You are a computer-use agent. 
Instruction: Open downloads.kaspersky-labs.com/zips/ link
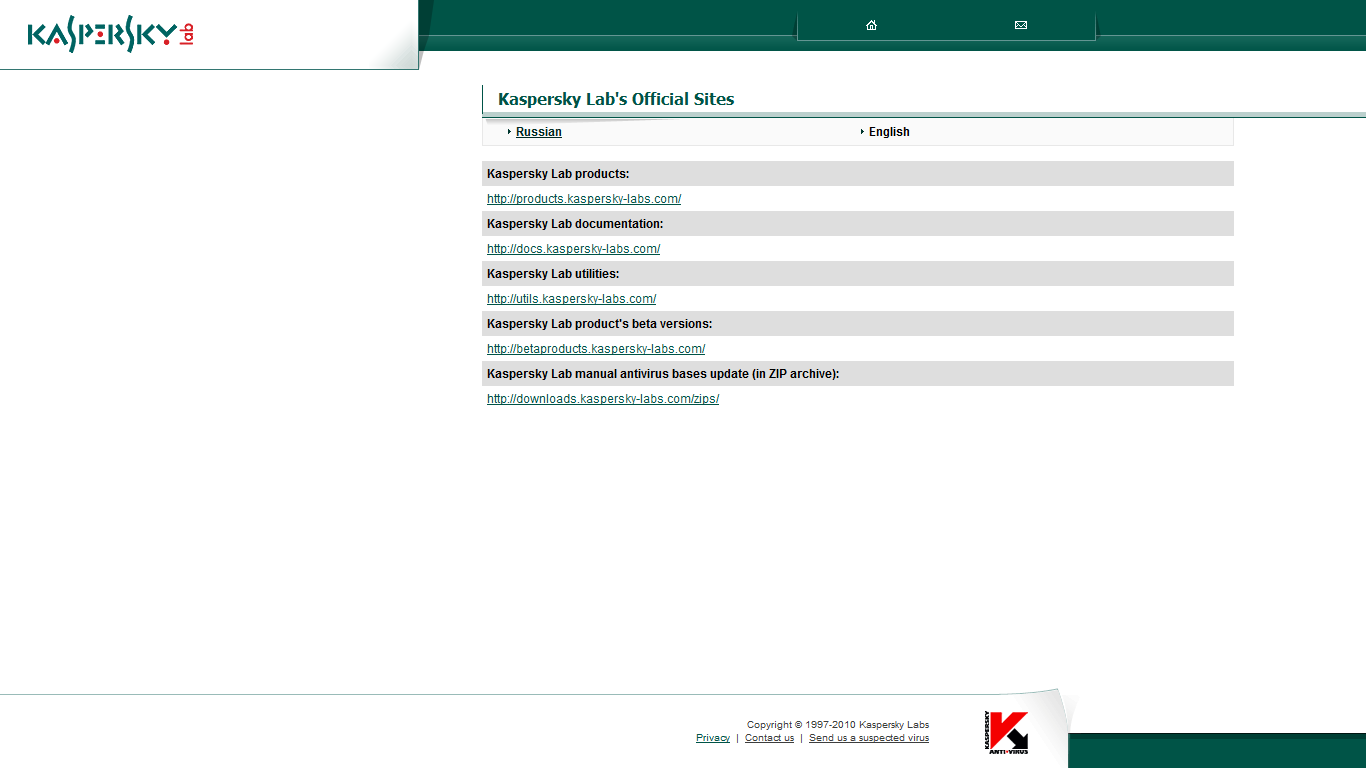point(603,399)
